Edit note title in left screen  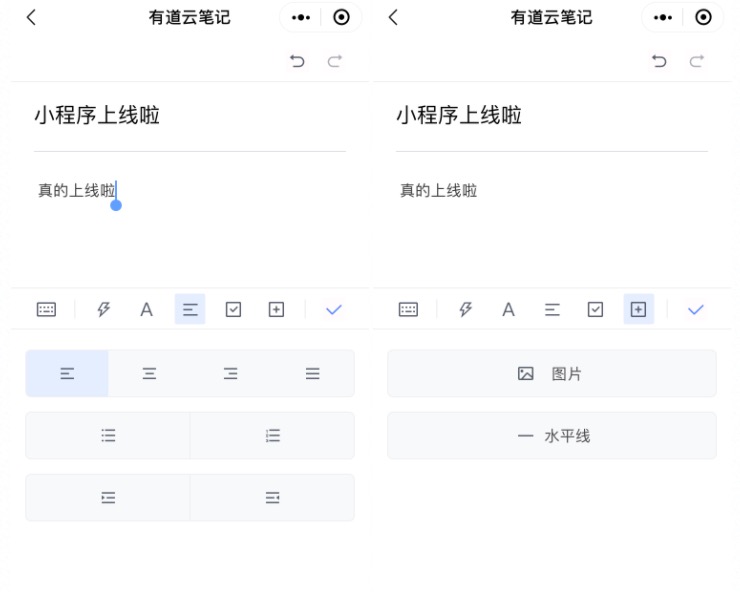pyautogui.click(x=97, y=115)
